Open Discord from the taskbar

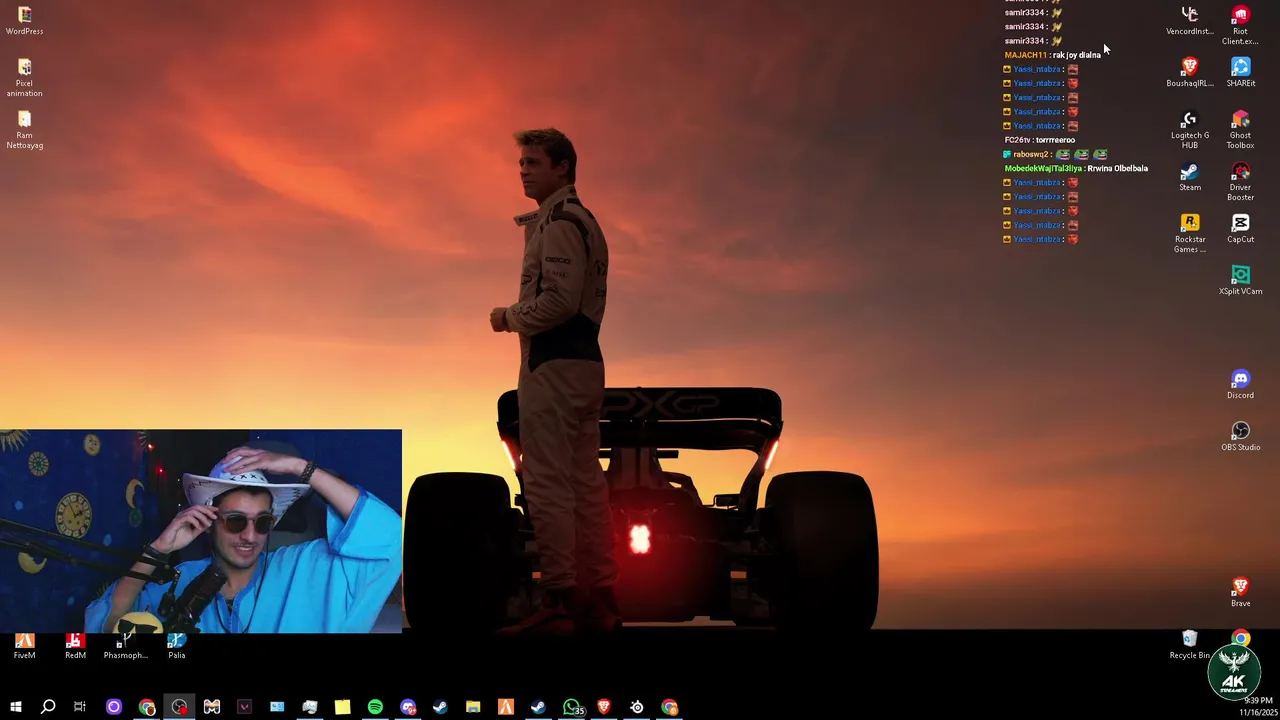408,707
